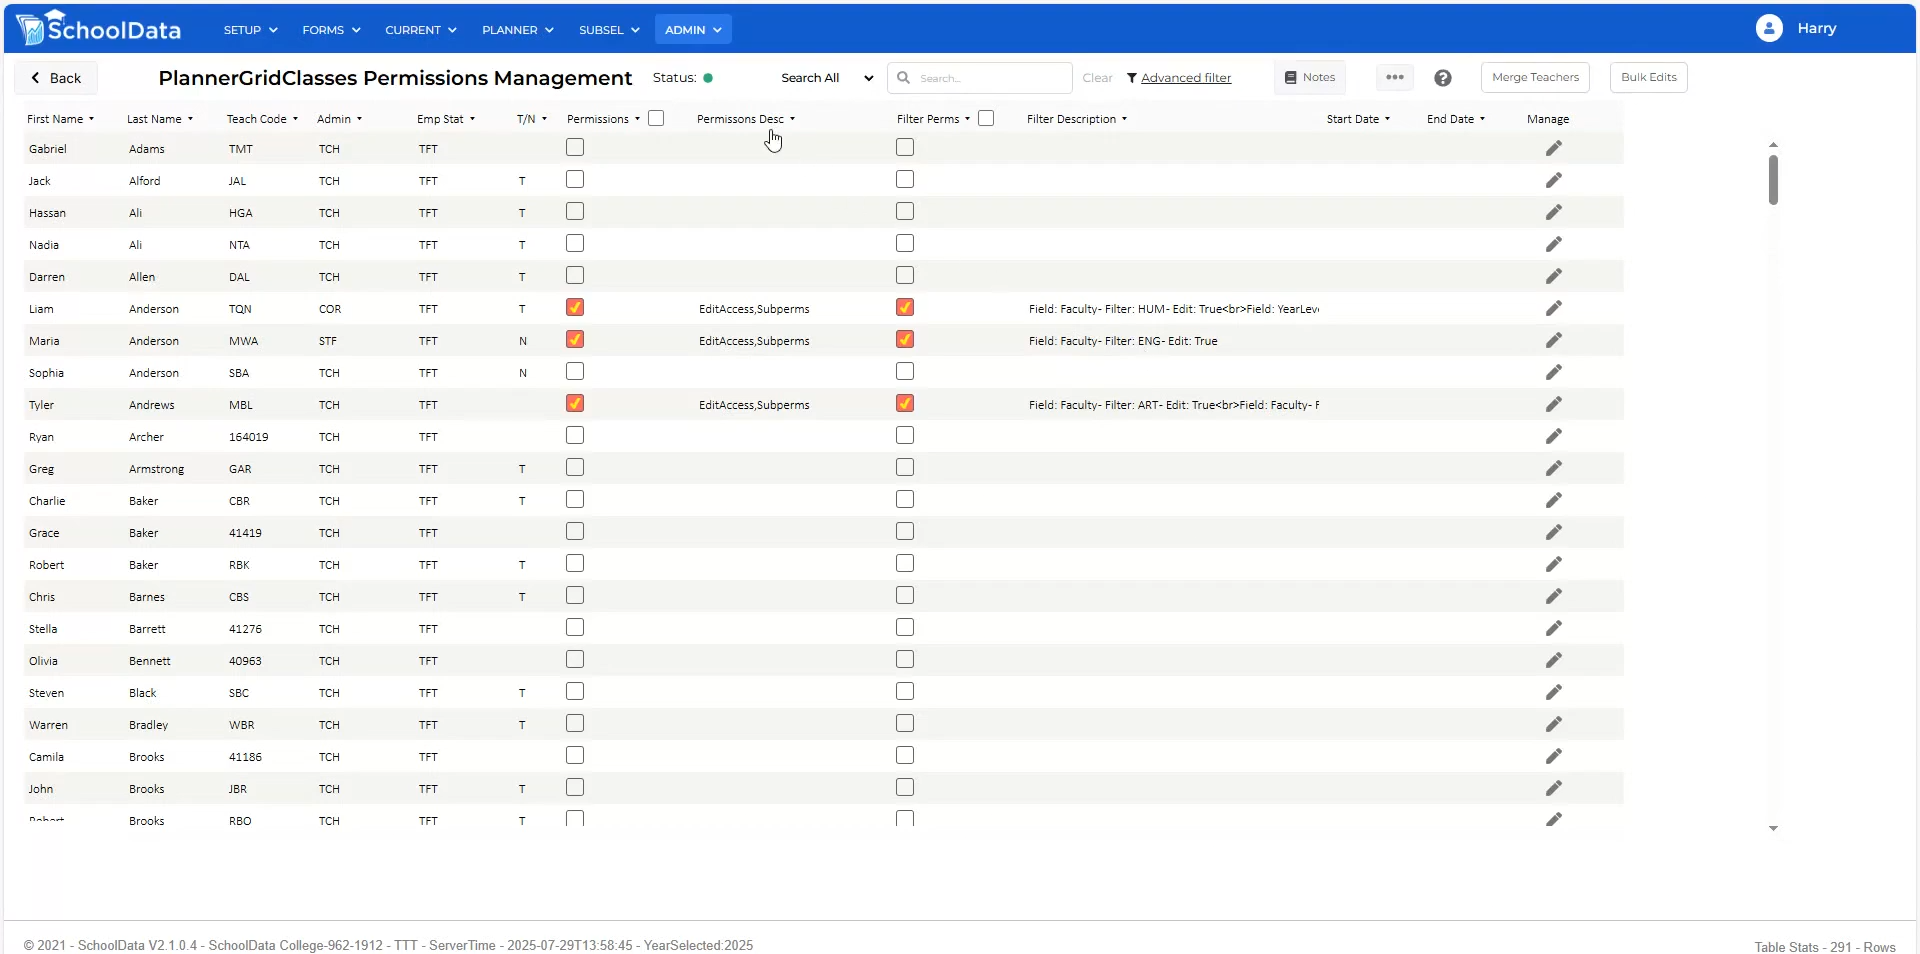Screen dimensions: 1920x954
Task: Toggle the Permissions header select-all checkbox
Action: 656,118
